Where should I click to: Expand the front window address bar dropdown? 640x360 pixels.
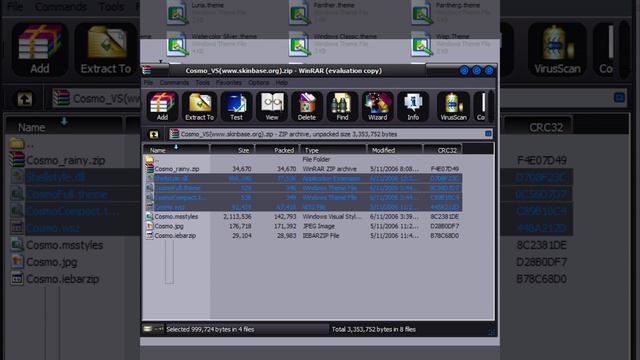click(488, 134)
